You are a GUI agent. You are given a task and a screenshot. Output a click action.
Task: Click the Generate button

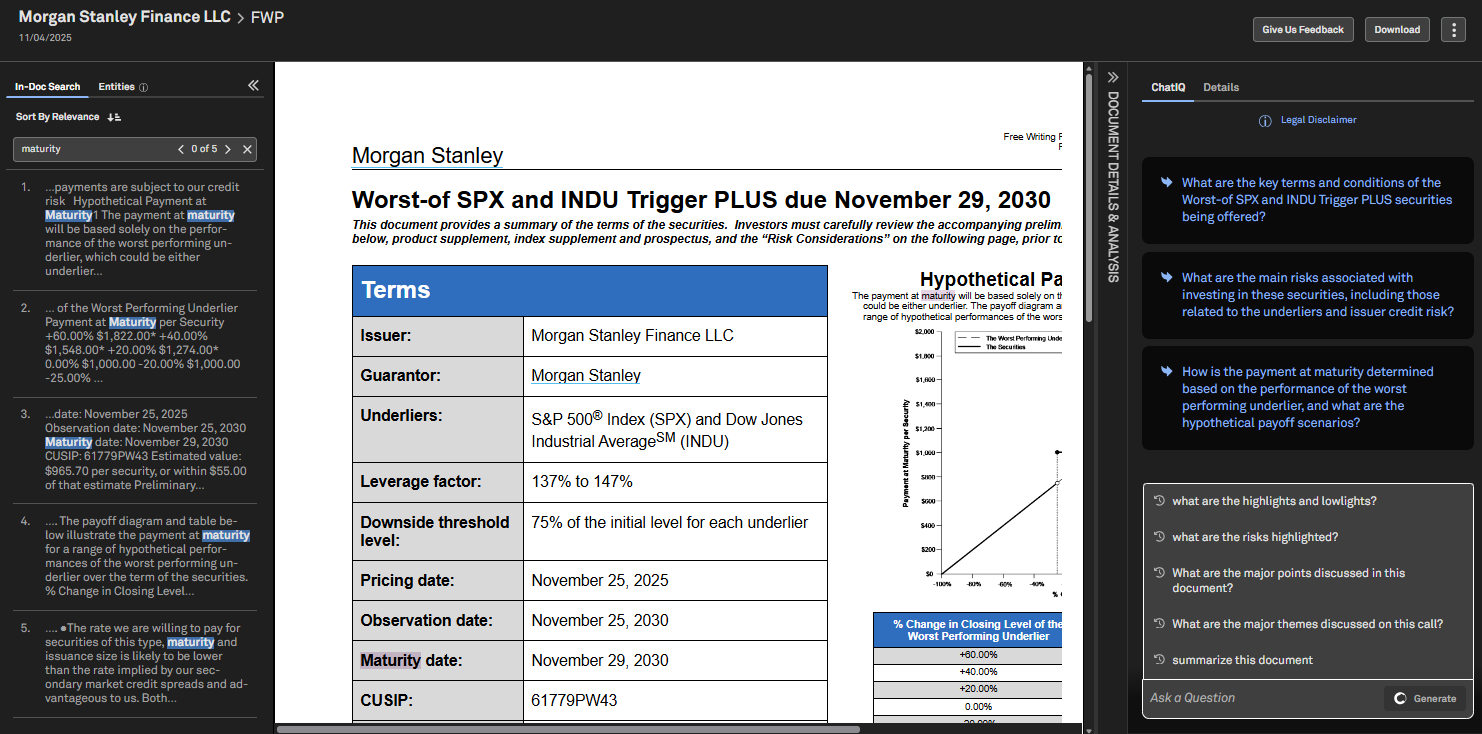(x=1425, y=698)
